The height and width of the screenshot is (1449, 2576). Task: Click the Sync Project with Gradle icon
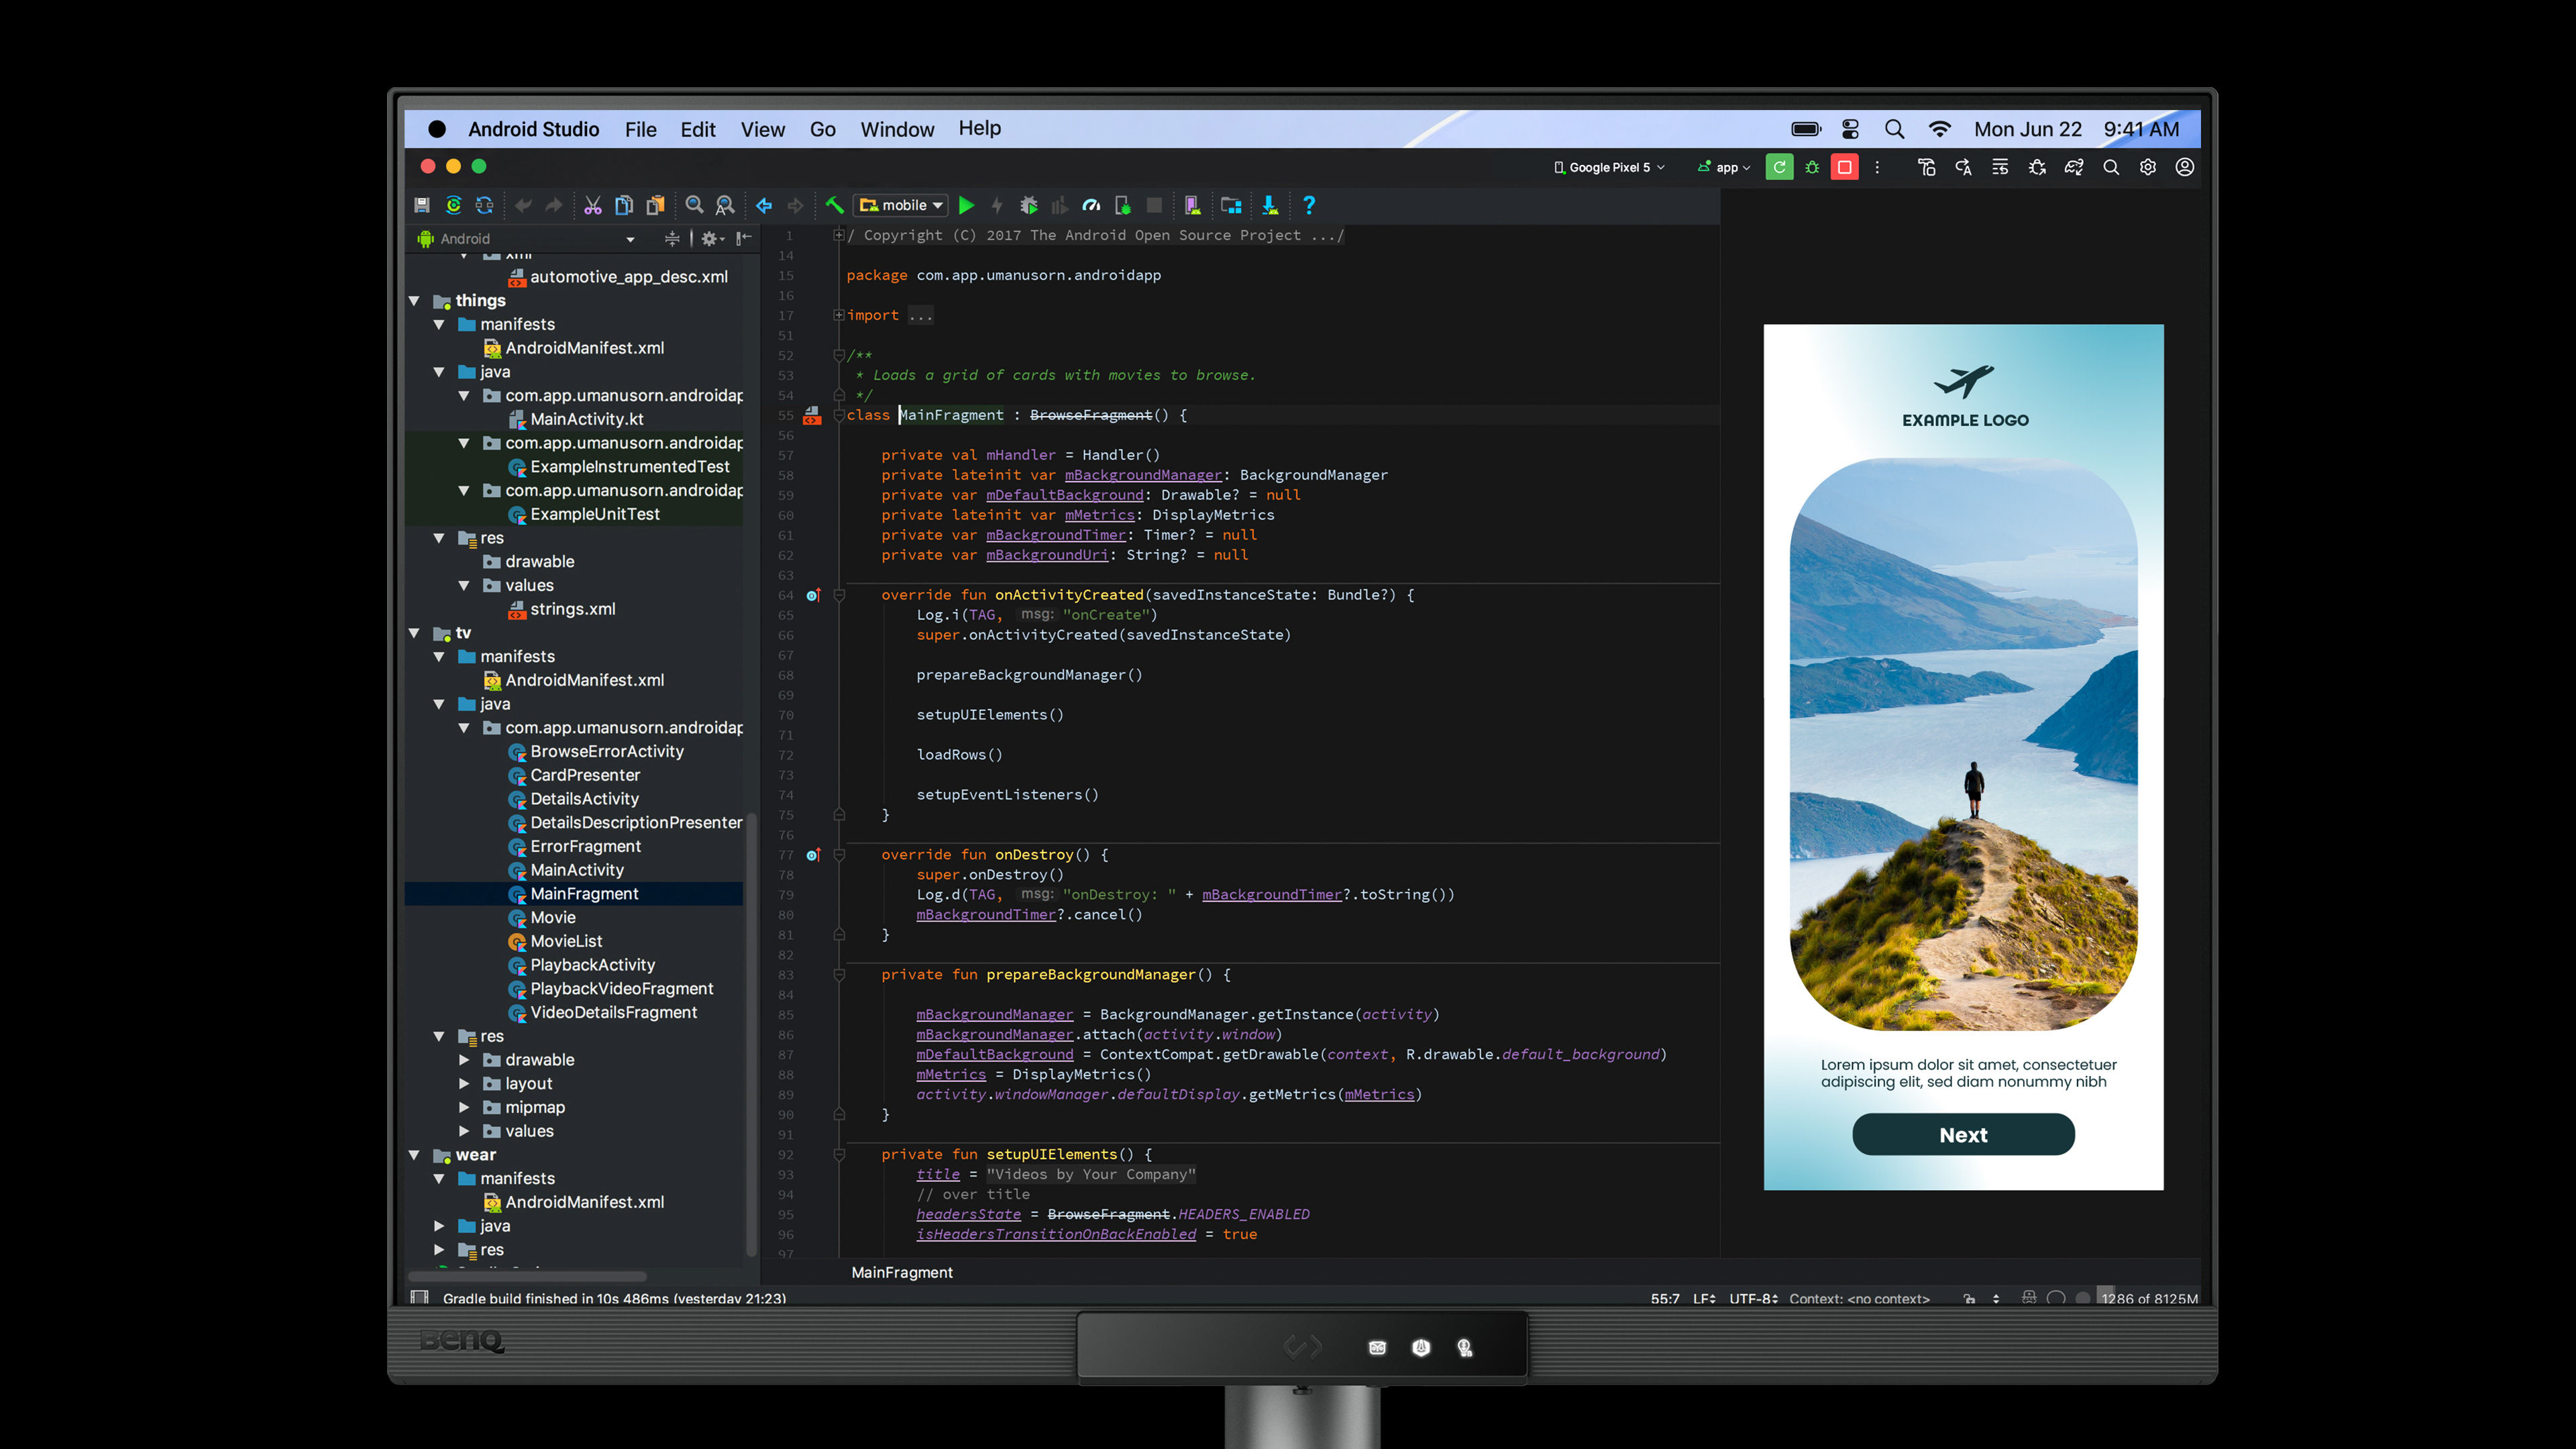click(x=454, y=205)
